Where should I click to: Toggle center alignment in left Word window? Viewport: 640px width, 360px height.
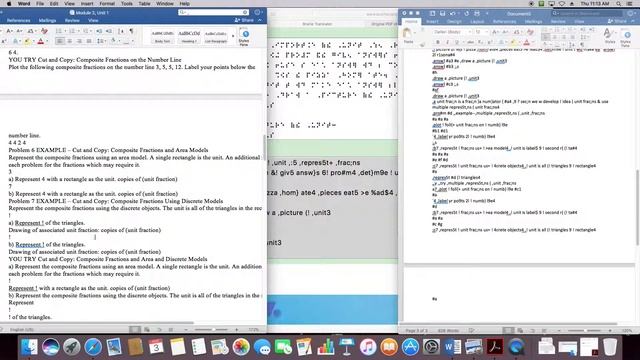coord(70,41)
